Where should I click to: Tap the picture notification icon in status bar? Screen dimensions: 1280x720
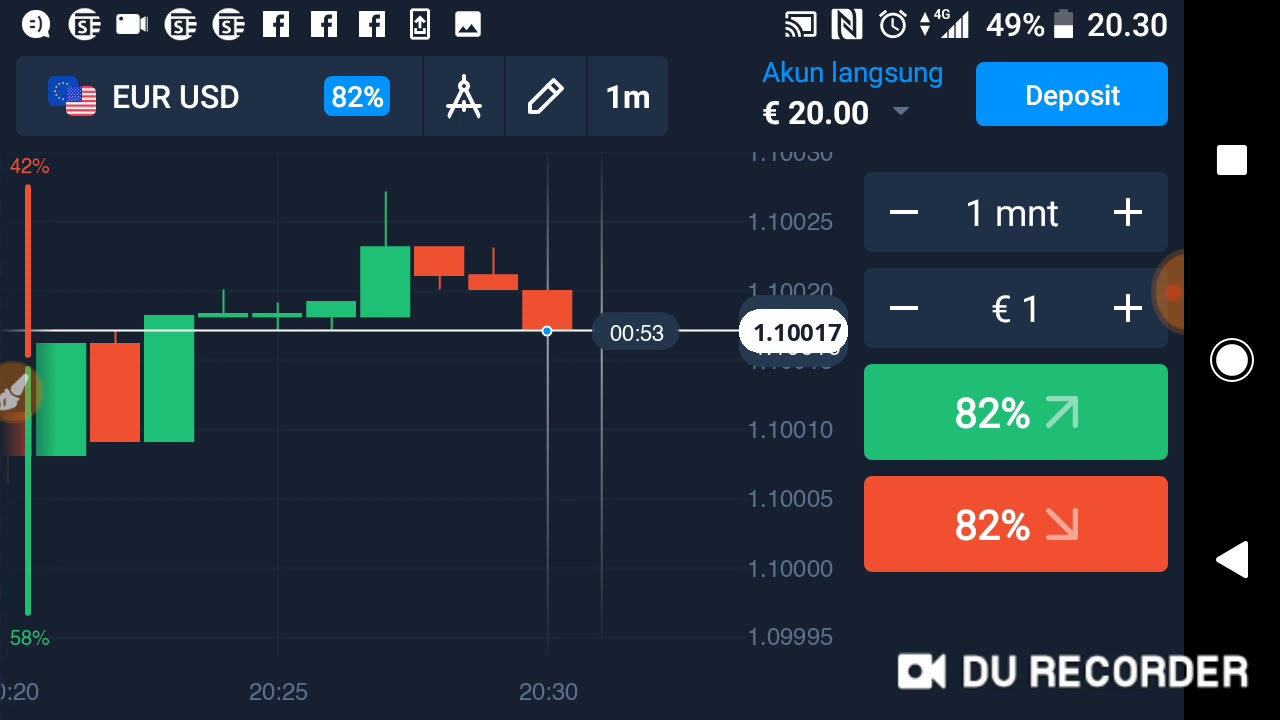(x=468, y=24)
